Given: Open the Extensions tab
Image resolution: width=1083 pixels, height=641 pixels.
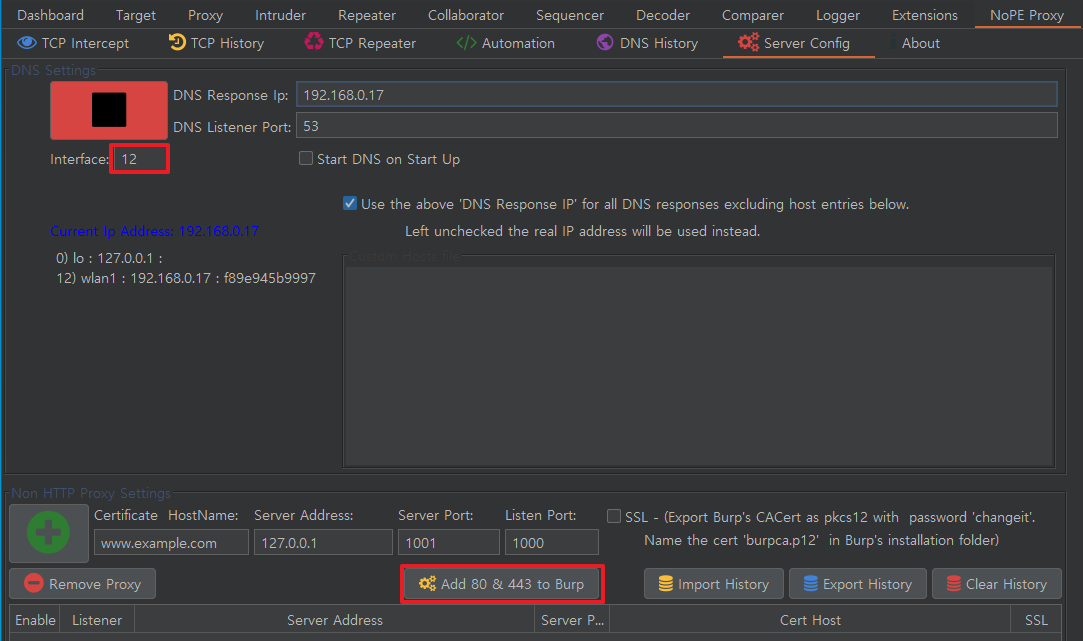Looking at the screenshot, I should click(x=925, y=15).
